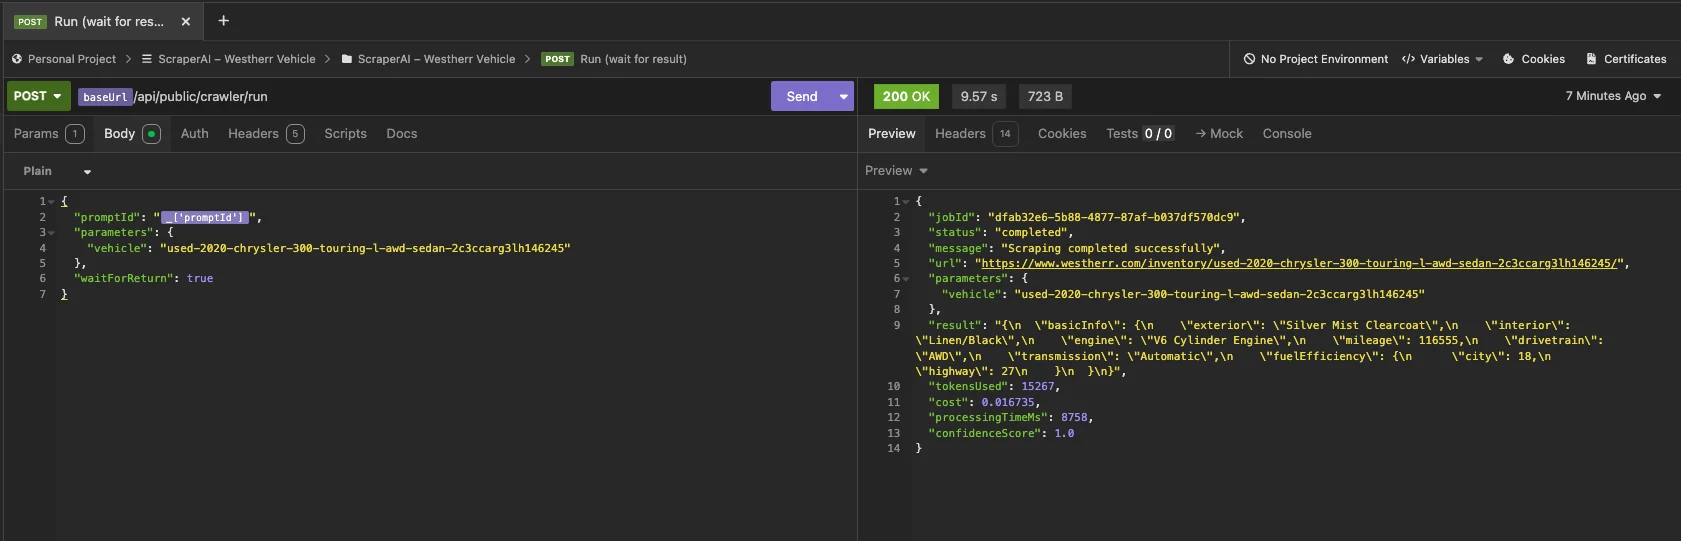This screenshot has height=541, width=1681.
Task: Open the westherr.com inventory URL link
Action: tap(1298, 264)
